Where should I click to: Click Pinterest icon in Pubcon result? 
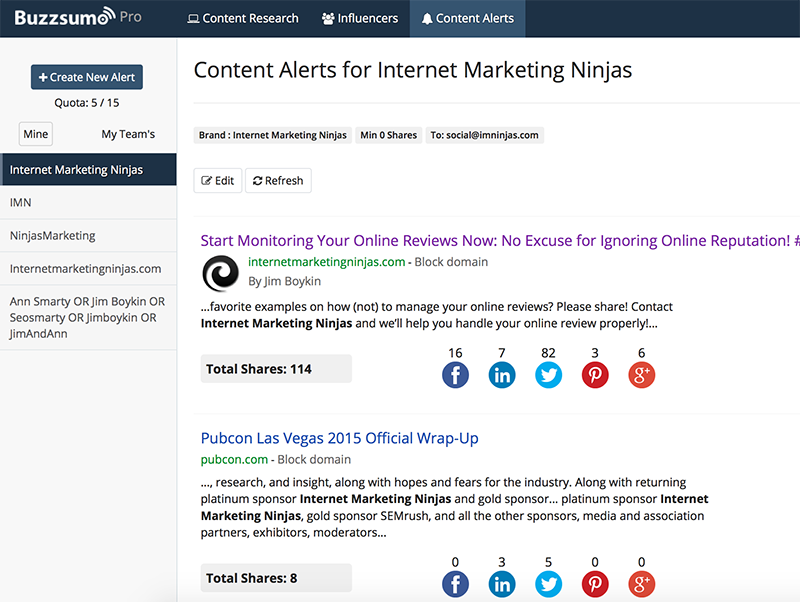(x=595, y=584)
